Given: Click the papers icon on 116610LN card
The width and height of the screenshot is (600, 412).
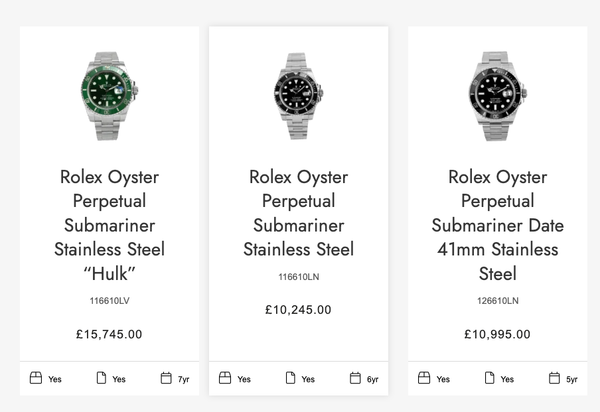Looking at the screenshot, I should coord(290,378).
